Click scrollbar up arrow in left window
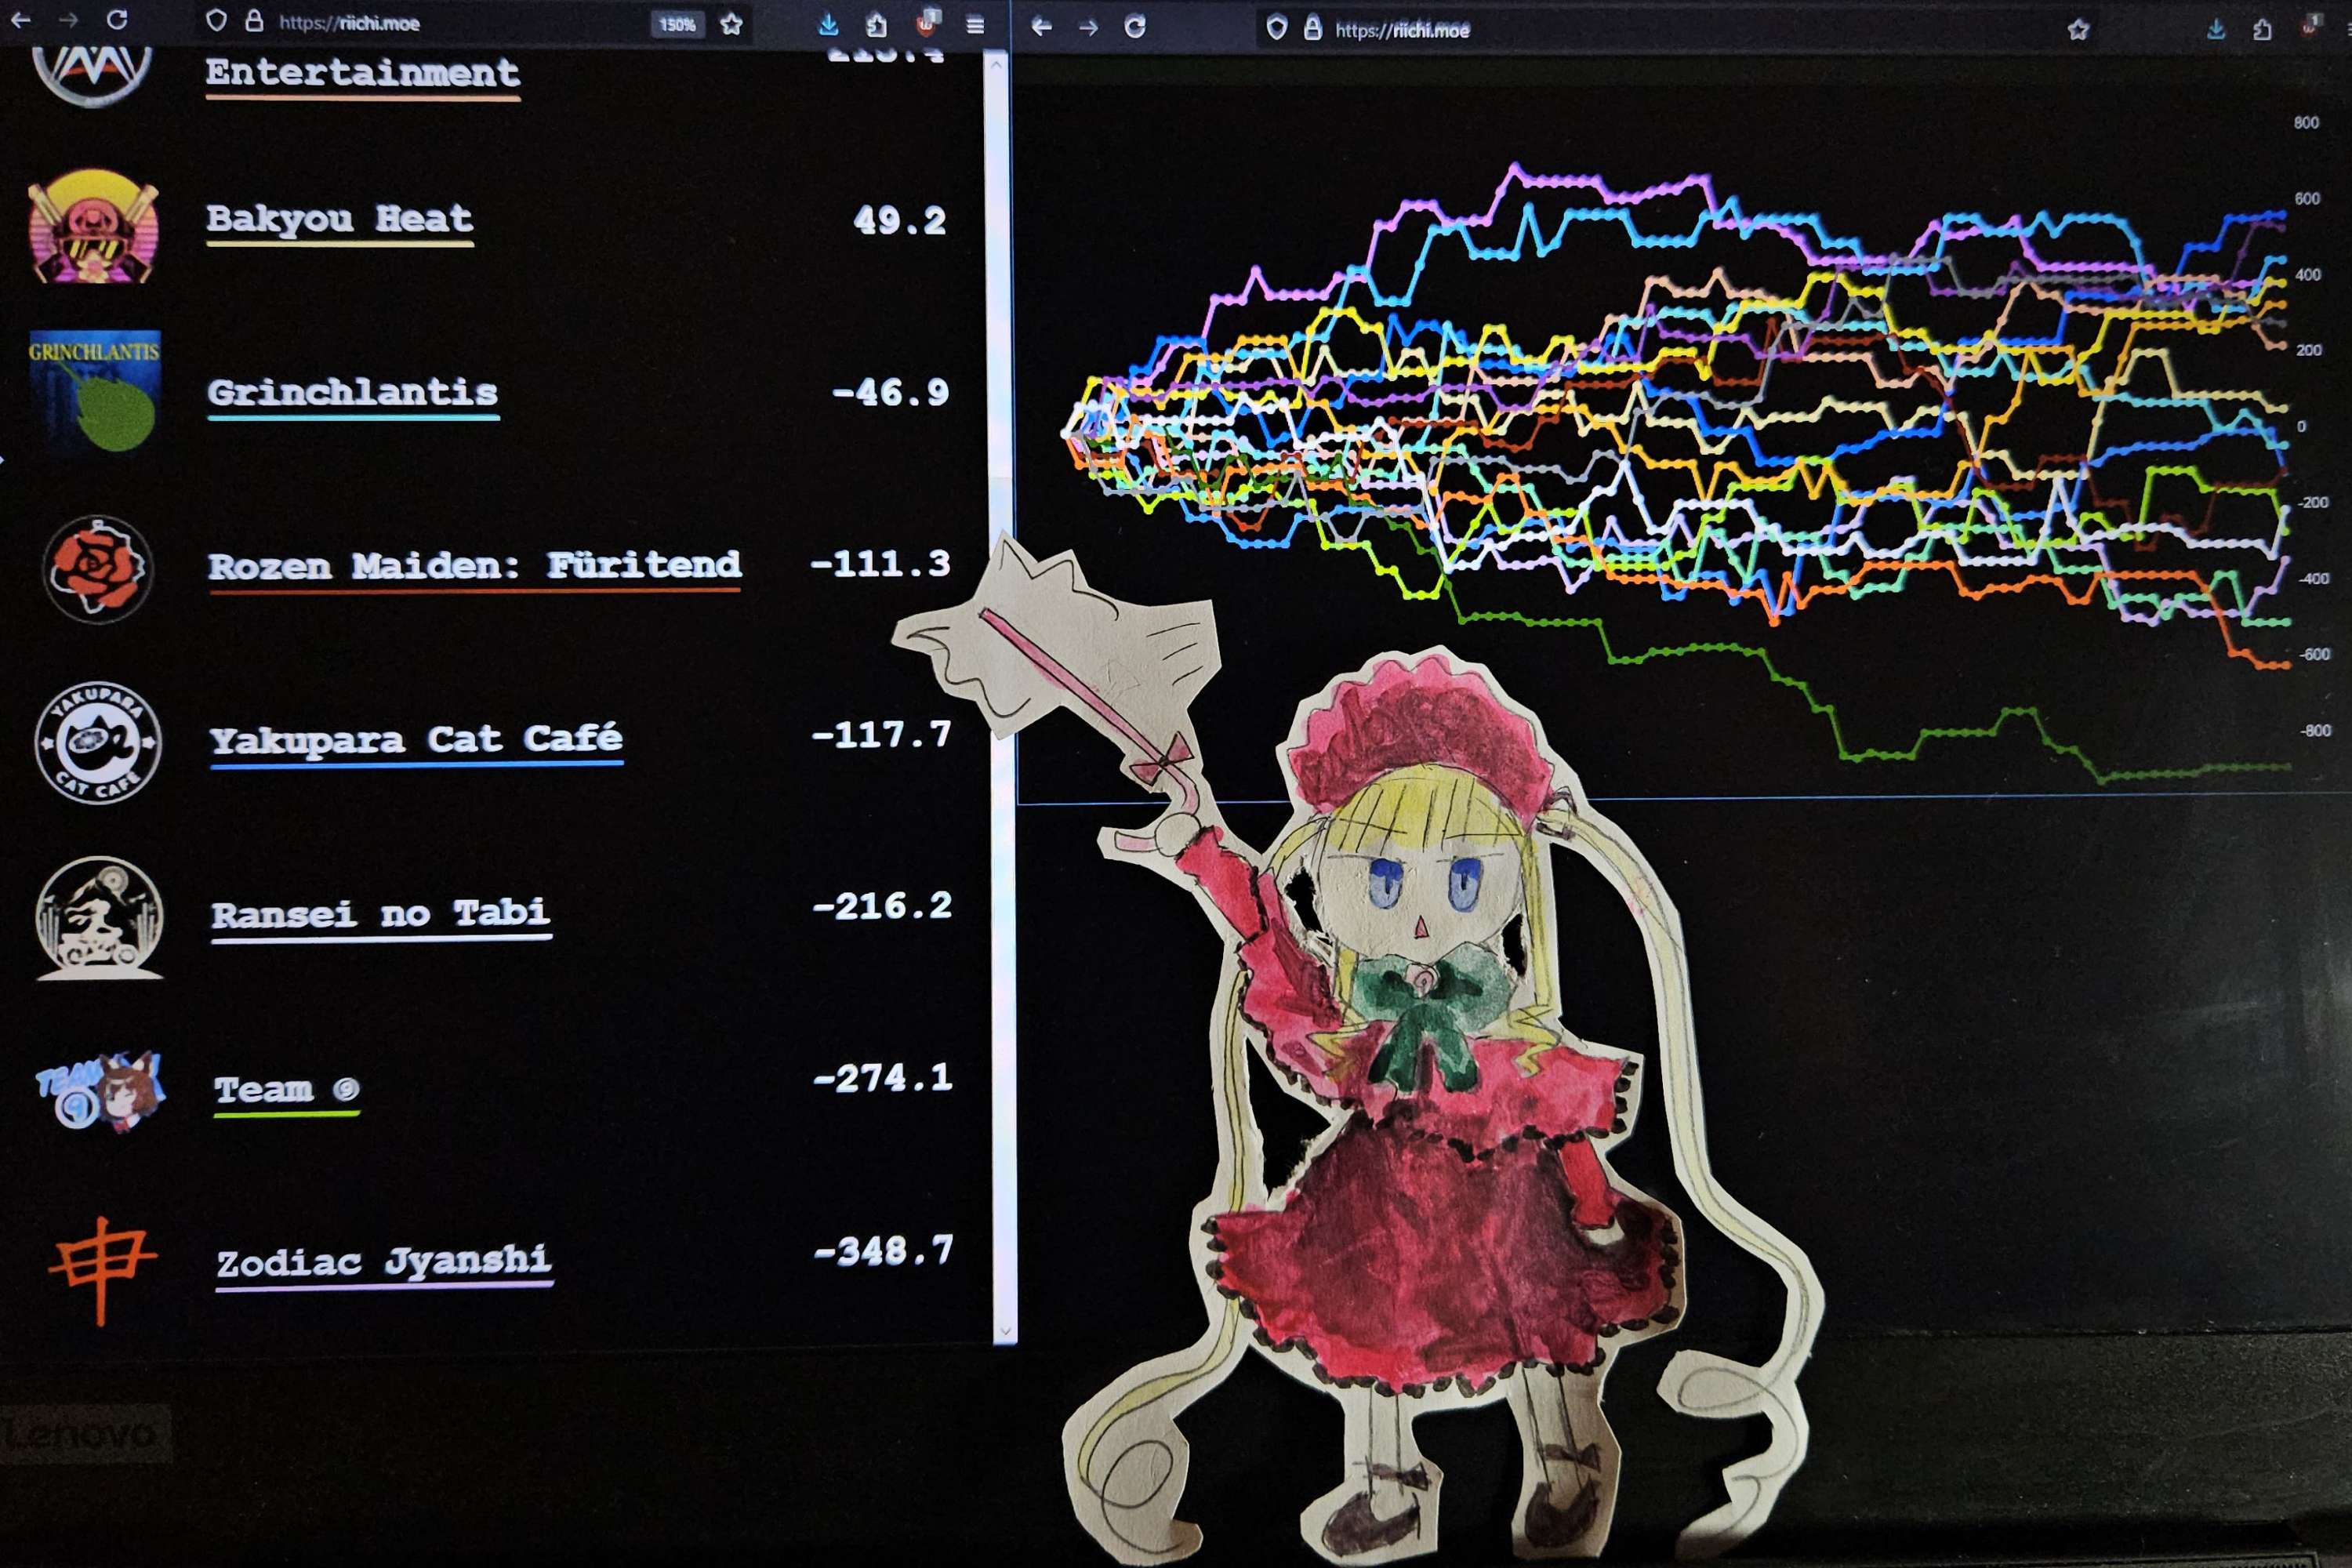 point(996,65)
